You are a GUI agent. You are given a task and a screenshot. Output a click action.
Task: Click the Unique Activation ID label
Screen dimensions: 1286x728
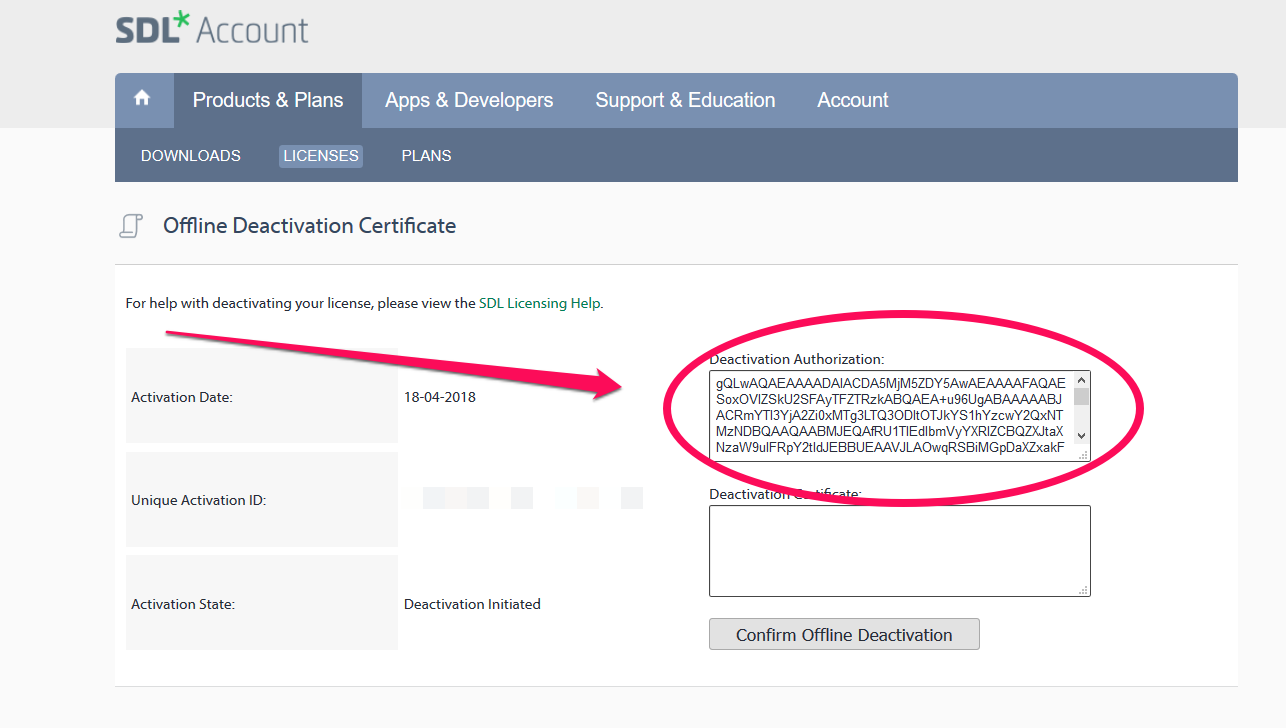tap(199, 500)
